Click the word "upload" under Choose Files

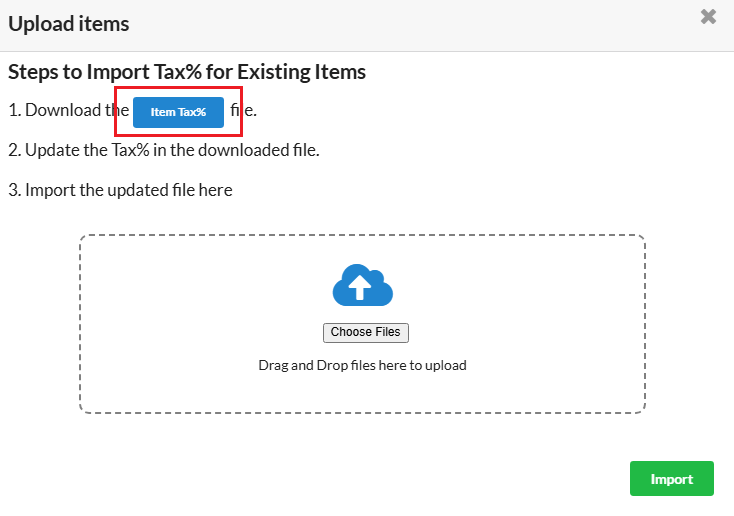pos(446,365)
